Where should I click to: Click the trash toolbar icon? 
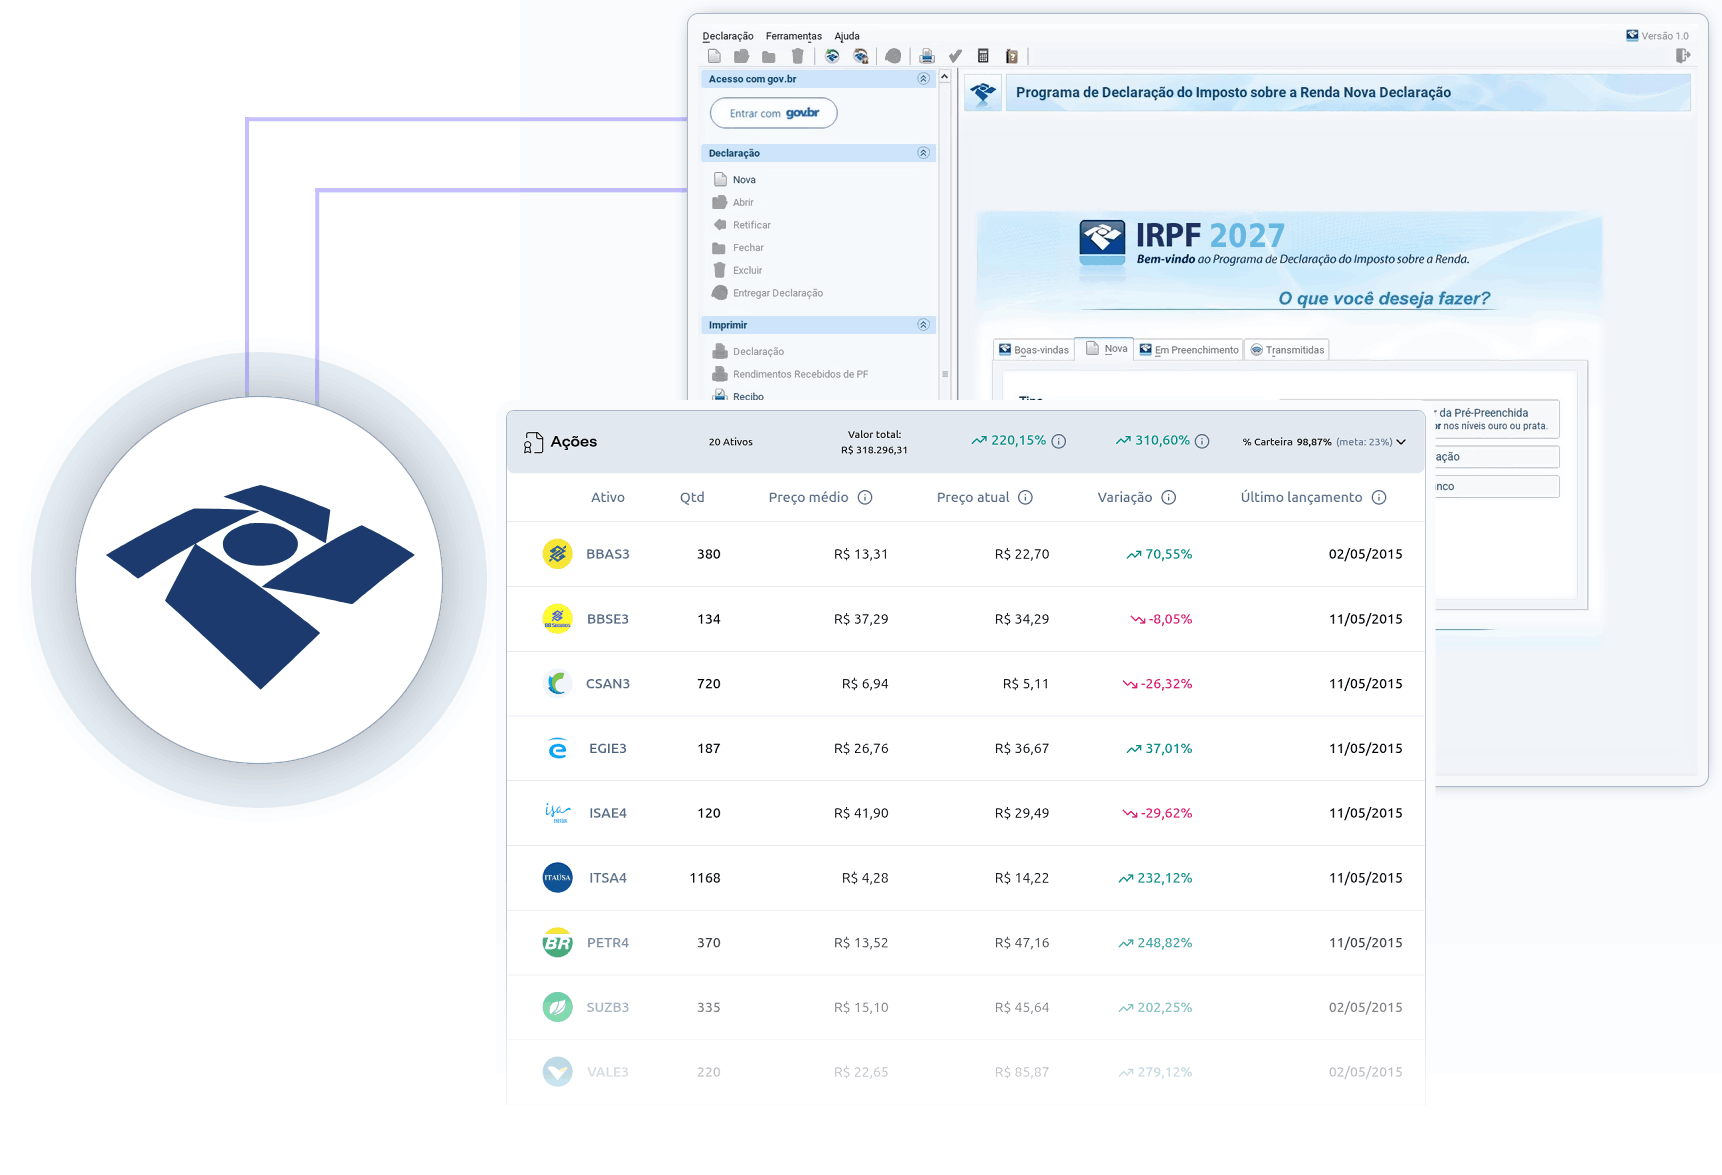pos(797,56)
